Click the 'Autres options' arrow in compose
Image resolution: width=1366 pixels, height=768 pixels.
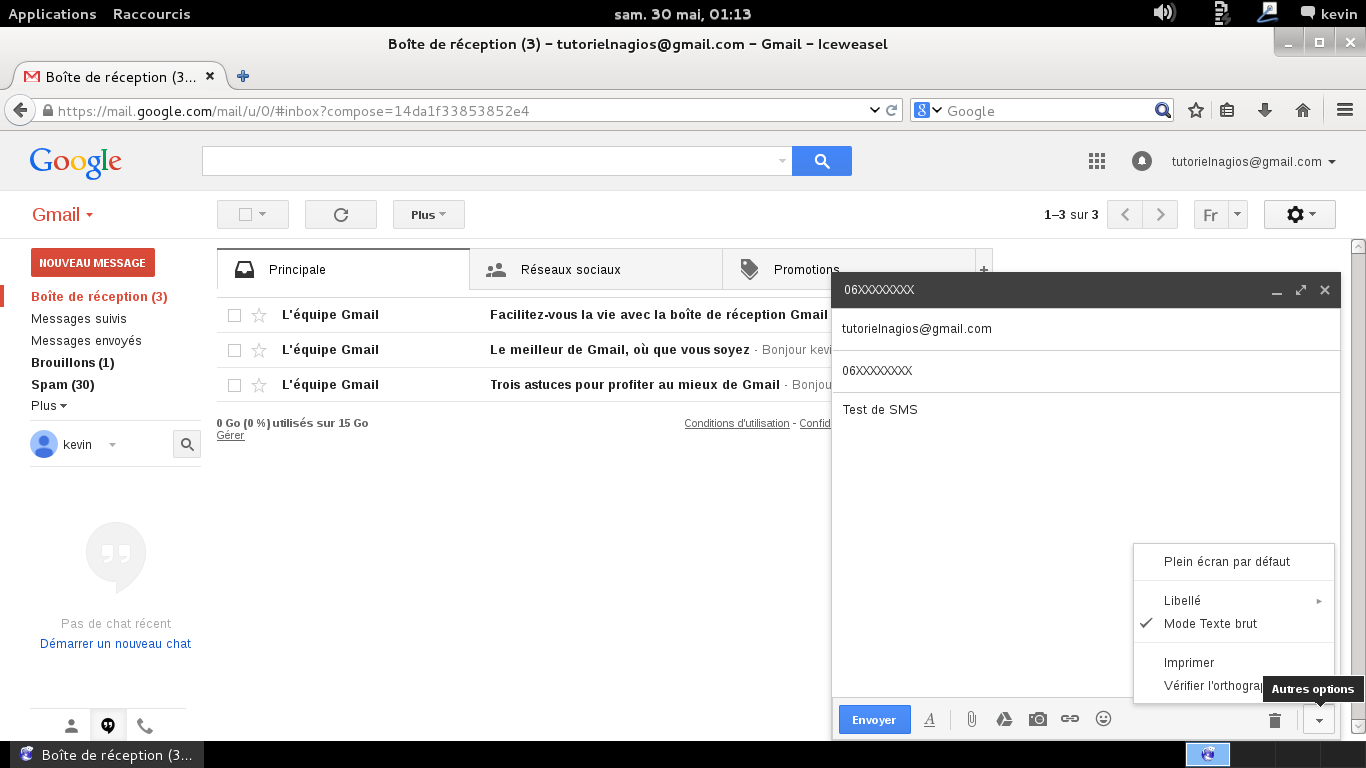click(x=1319, y=720)
